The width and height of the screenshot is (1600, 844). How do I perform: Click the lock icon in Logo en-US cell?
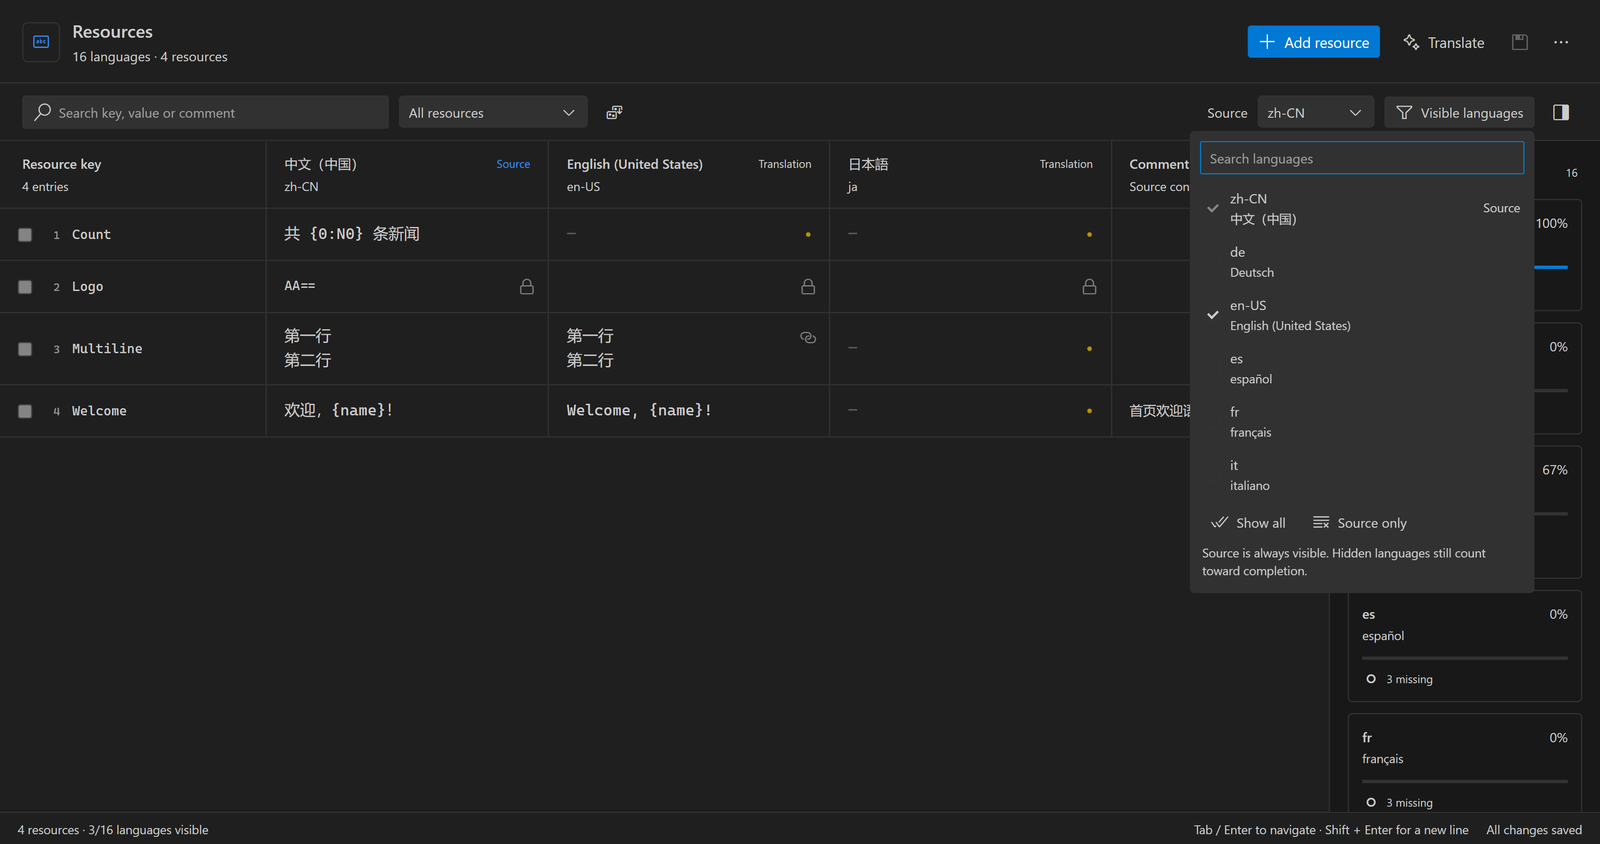pos(808,287)
